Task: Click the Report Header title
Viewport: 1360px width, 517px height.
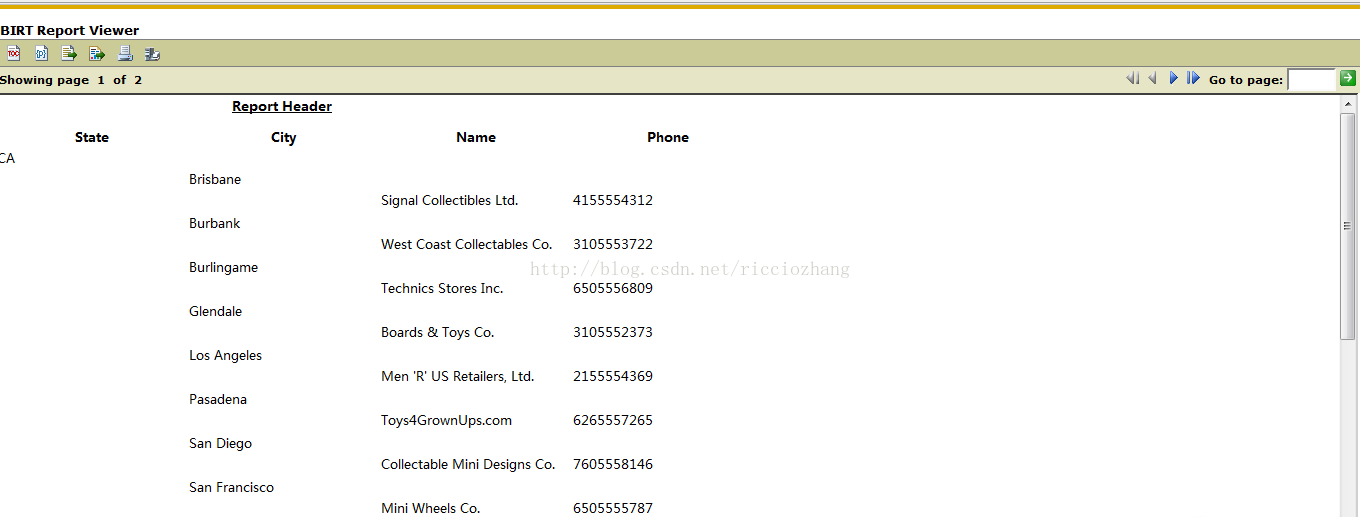Action: [x=282, y=106]
